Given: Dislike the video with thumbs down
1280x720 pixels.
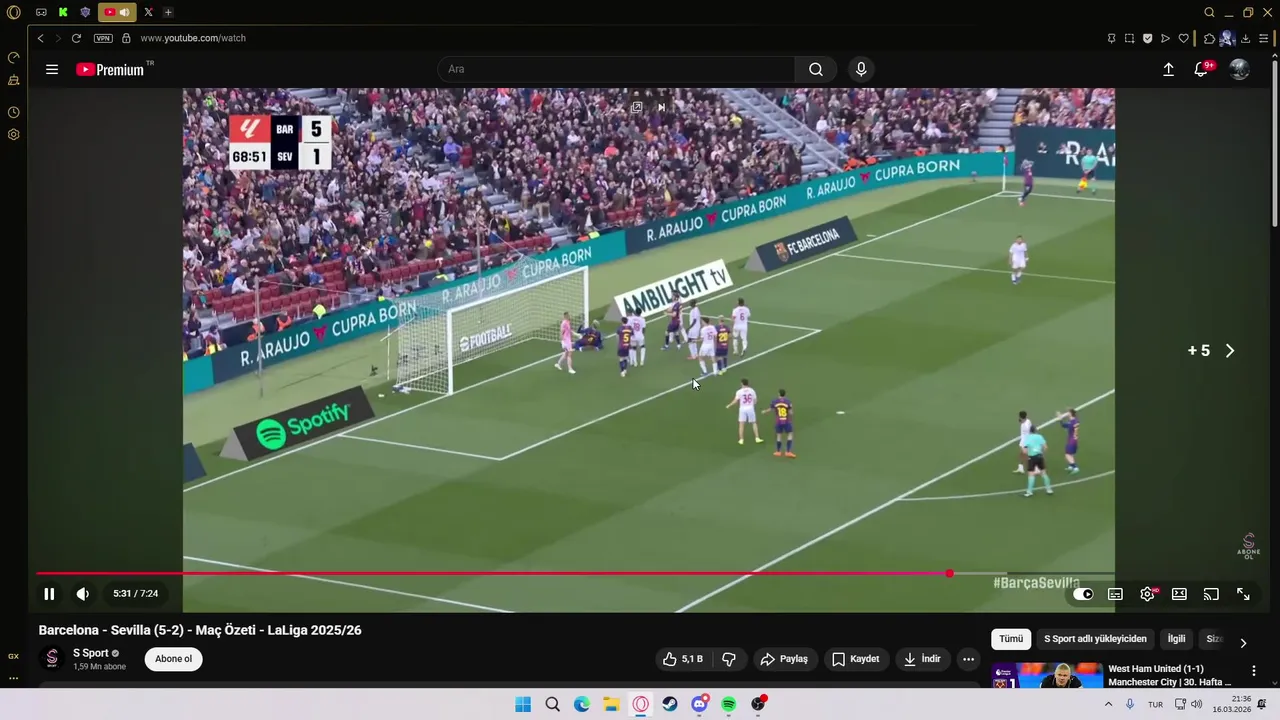Looking at the screenshot, I should [x=729, y=659].
